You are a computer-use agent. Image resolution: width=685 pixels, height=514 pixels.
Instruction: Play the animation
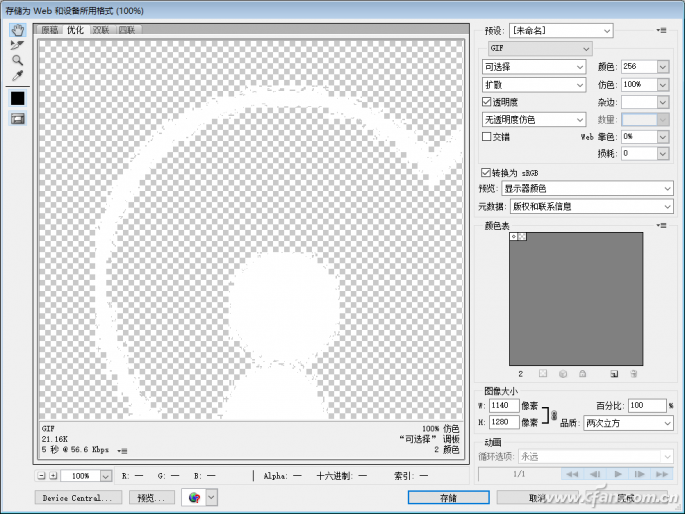pyautogui.click(x=617, y=474)
